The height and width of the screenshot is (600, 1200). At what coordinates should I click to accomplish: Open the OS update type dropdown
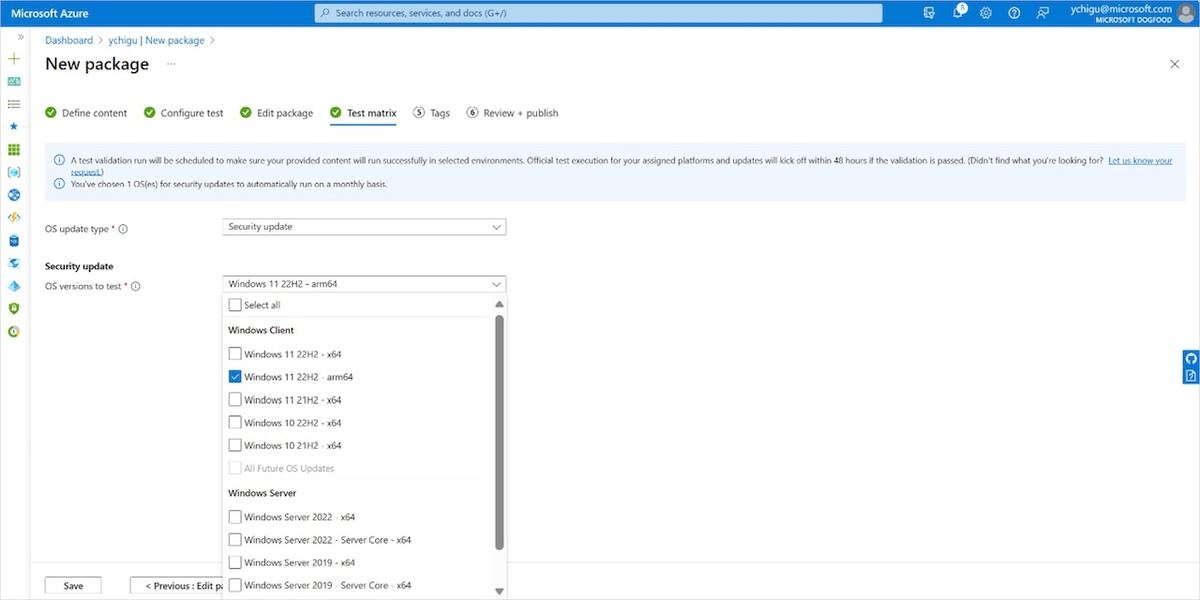364,227
